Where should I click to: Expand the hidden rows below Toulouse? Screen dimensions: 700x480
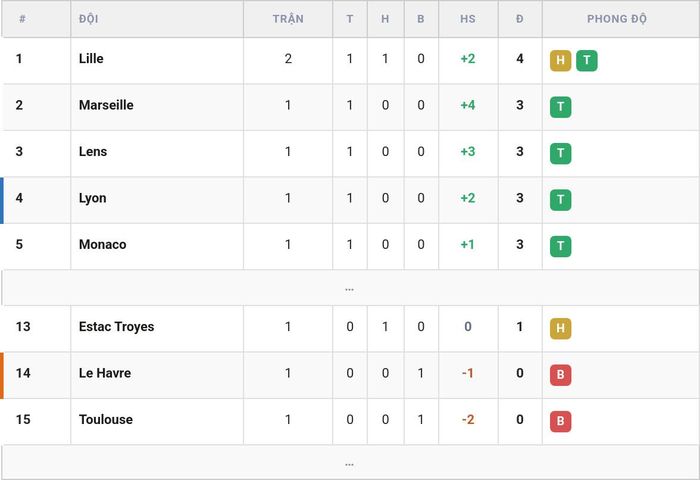[350, 463]
